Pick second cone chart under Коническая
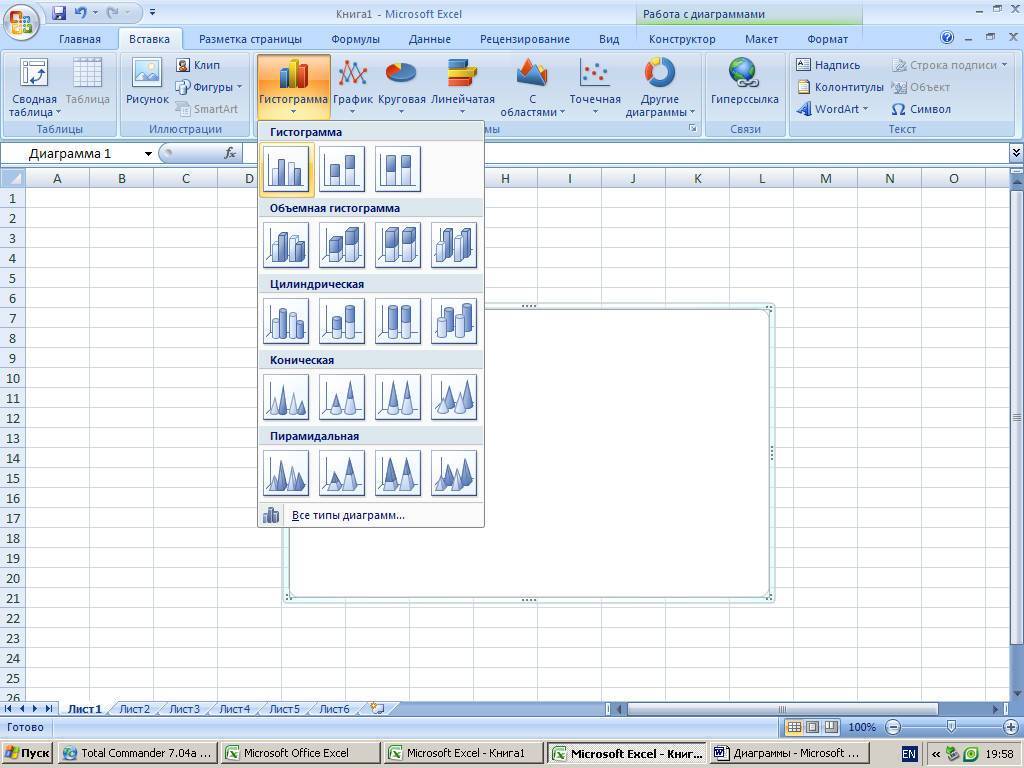This screenshot has height=768, width=1024. click(342, 397)
